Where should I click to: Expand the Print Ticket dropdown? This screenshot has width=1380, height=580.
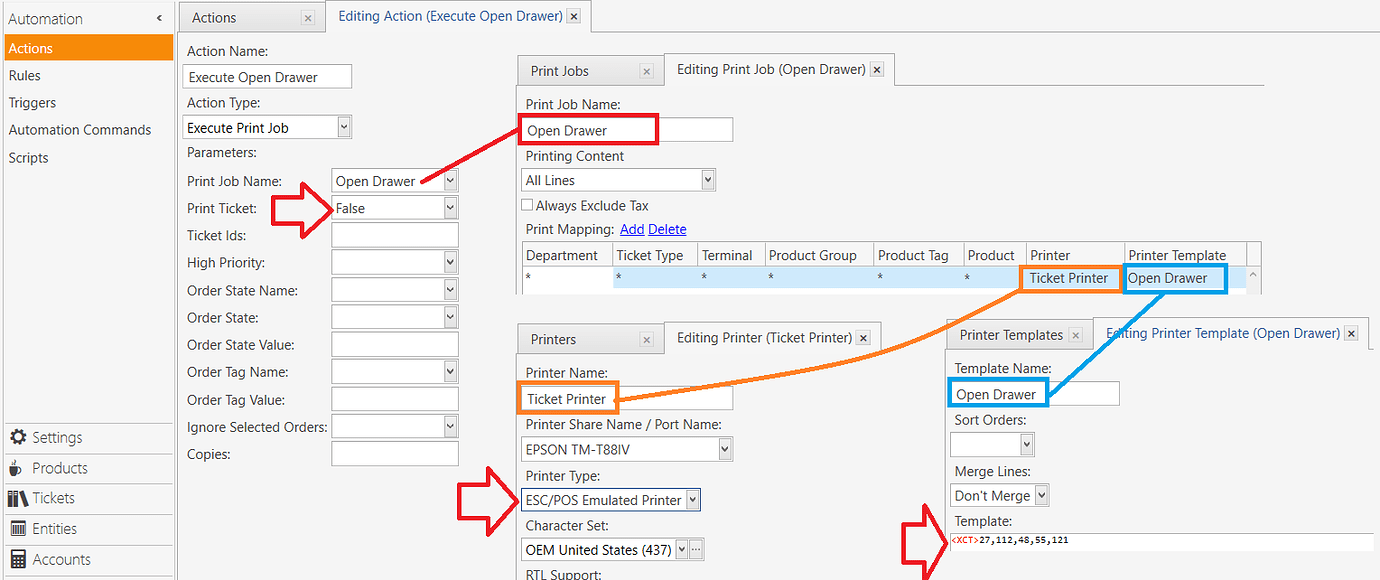450,208
